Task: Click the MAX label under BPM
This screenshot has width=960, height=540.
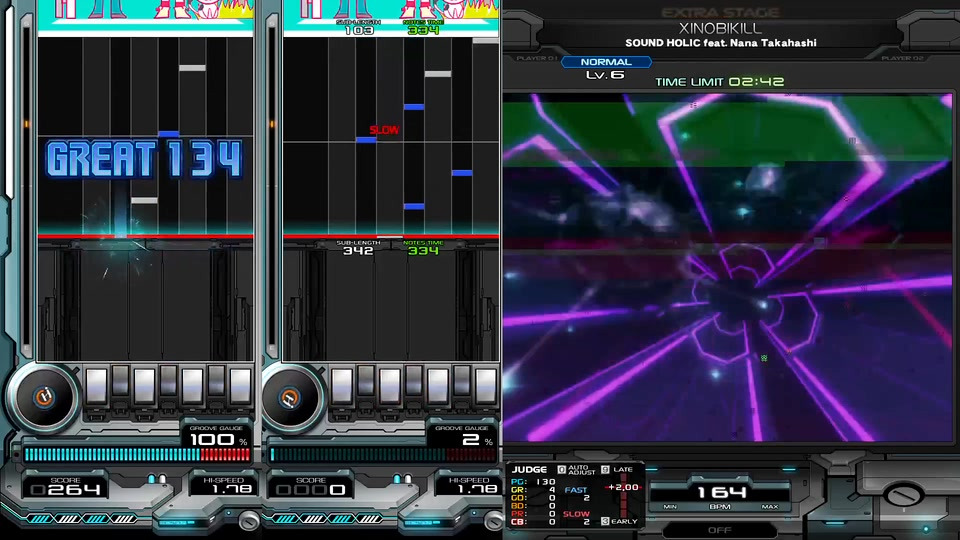Action: pos(770,507)
